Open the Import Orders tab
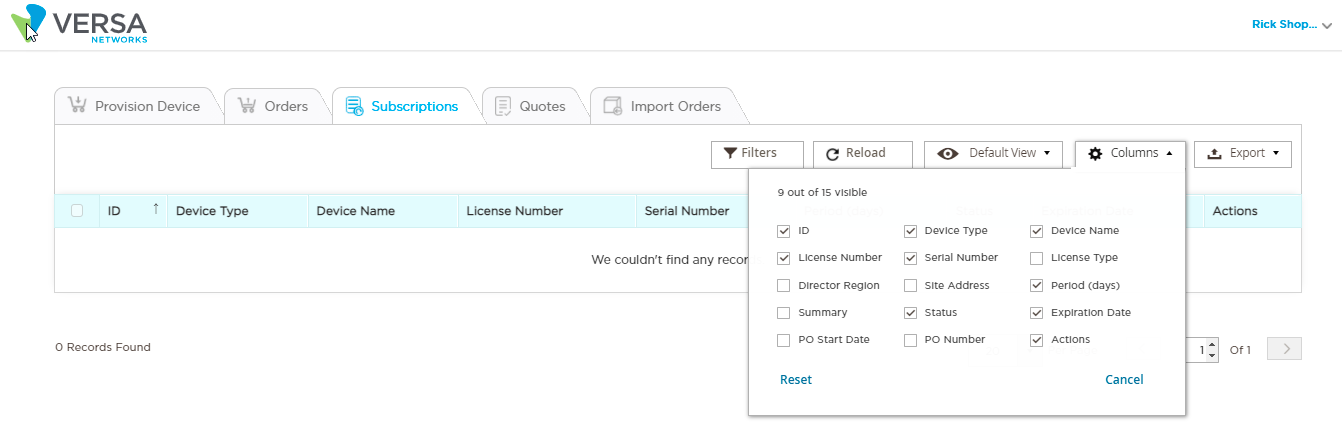This screenshot has height=432, width=1342. 675,106
